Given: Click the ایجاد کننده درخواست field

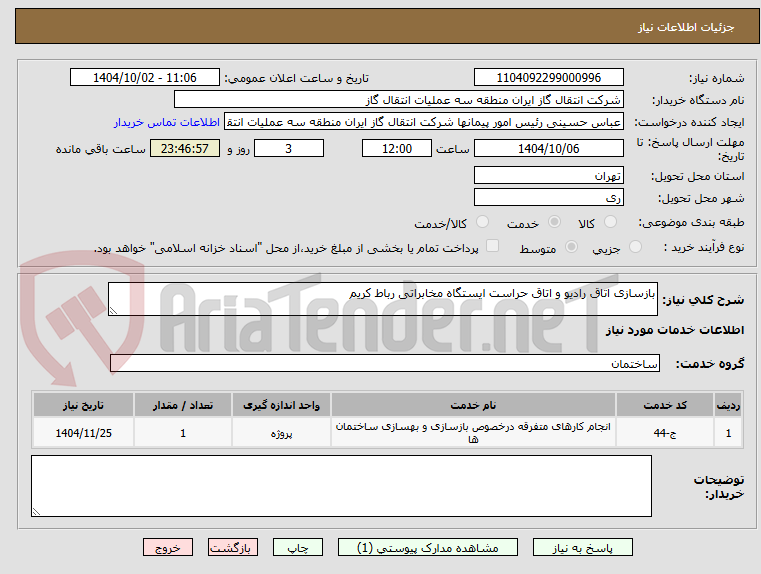Looking at the screenshot, I should [424, 122].
